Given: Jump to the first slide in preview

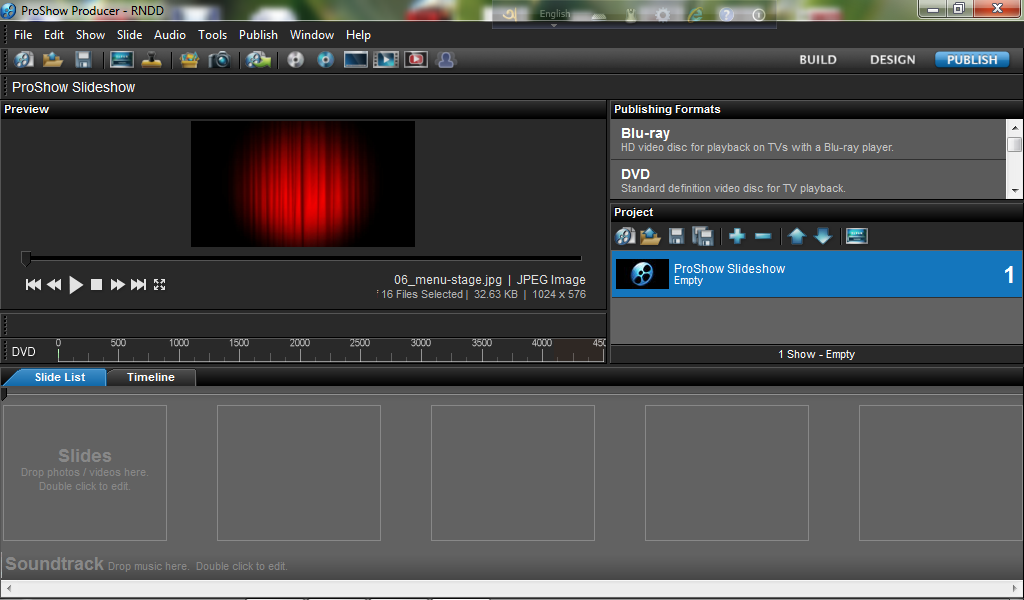Looking at the screenshot, I should pyautogui.click(x=33, y=285).
